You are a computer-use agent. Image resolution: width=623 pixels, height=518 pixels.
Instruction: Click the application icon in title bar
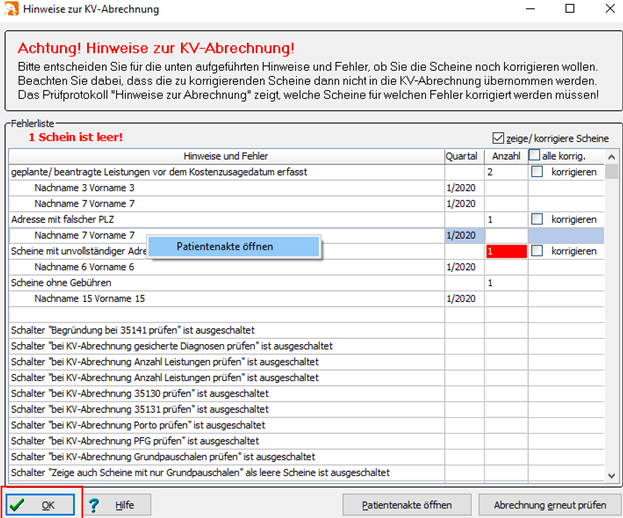pyautogui.click(x=11, y=9)
